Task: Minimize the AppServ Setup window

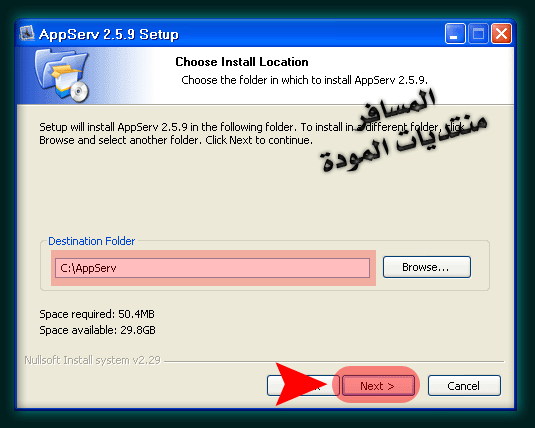Action: [x=455, y=33]
